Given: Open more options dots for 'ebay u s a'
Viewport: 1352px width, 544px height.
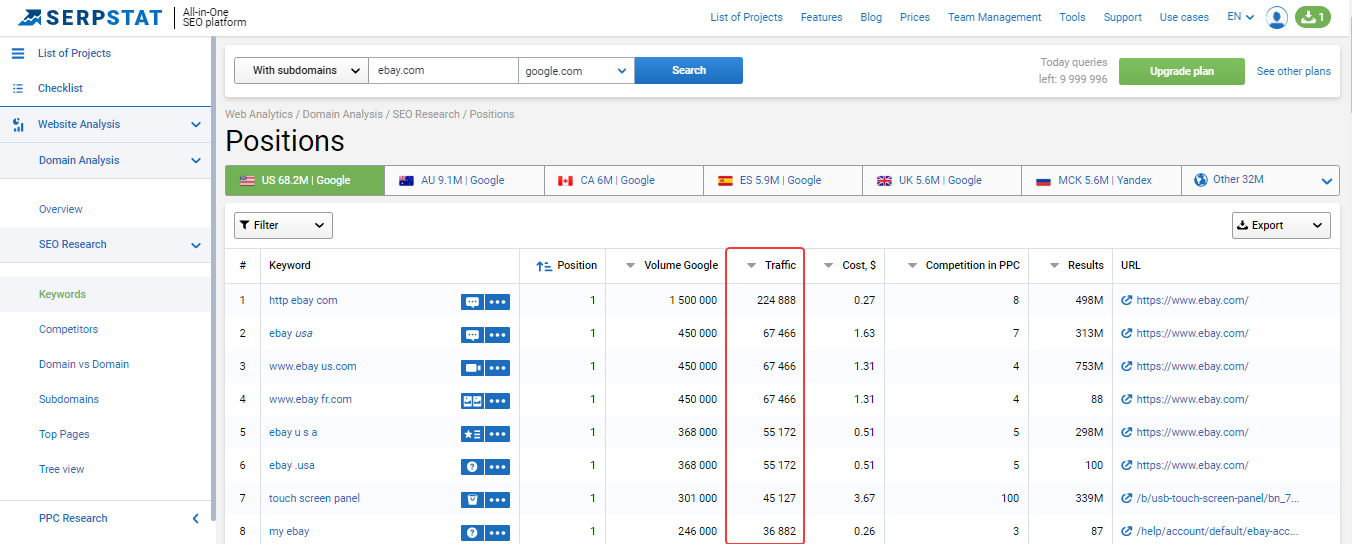Looking at the screenshot, I should click(498, 433).
